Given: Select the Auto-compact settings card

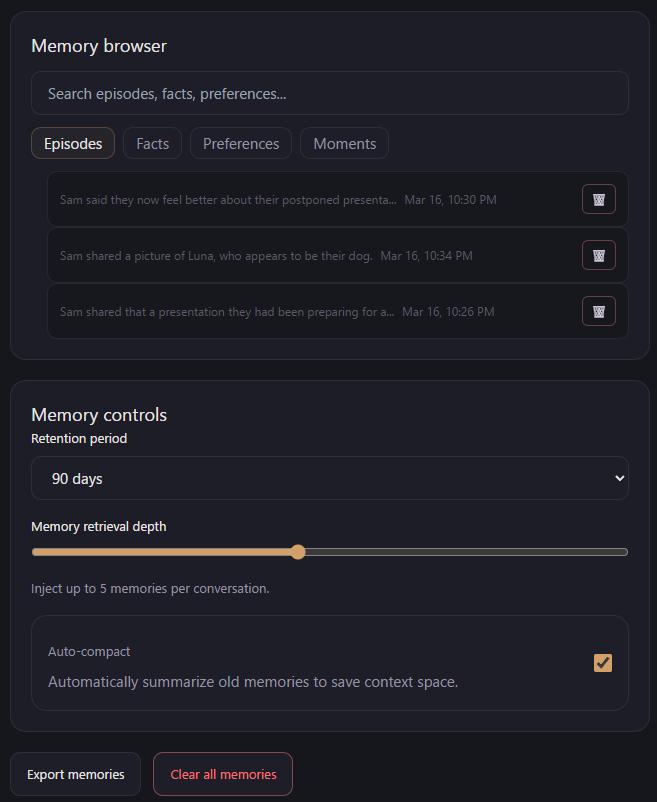Looking at the screenshot, I should [329, 663].
